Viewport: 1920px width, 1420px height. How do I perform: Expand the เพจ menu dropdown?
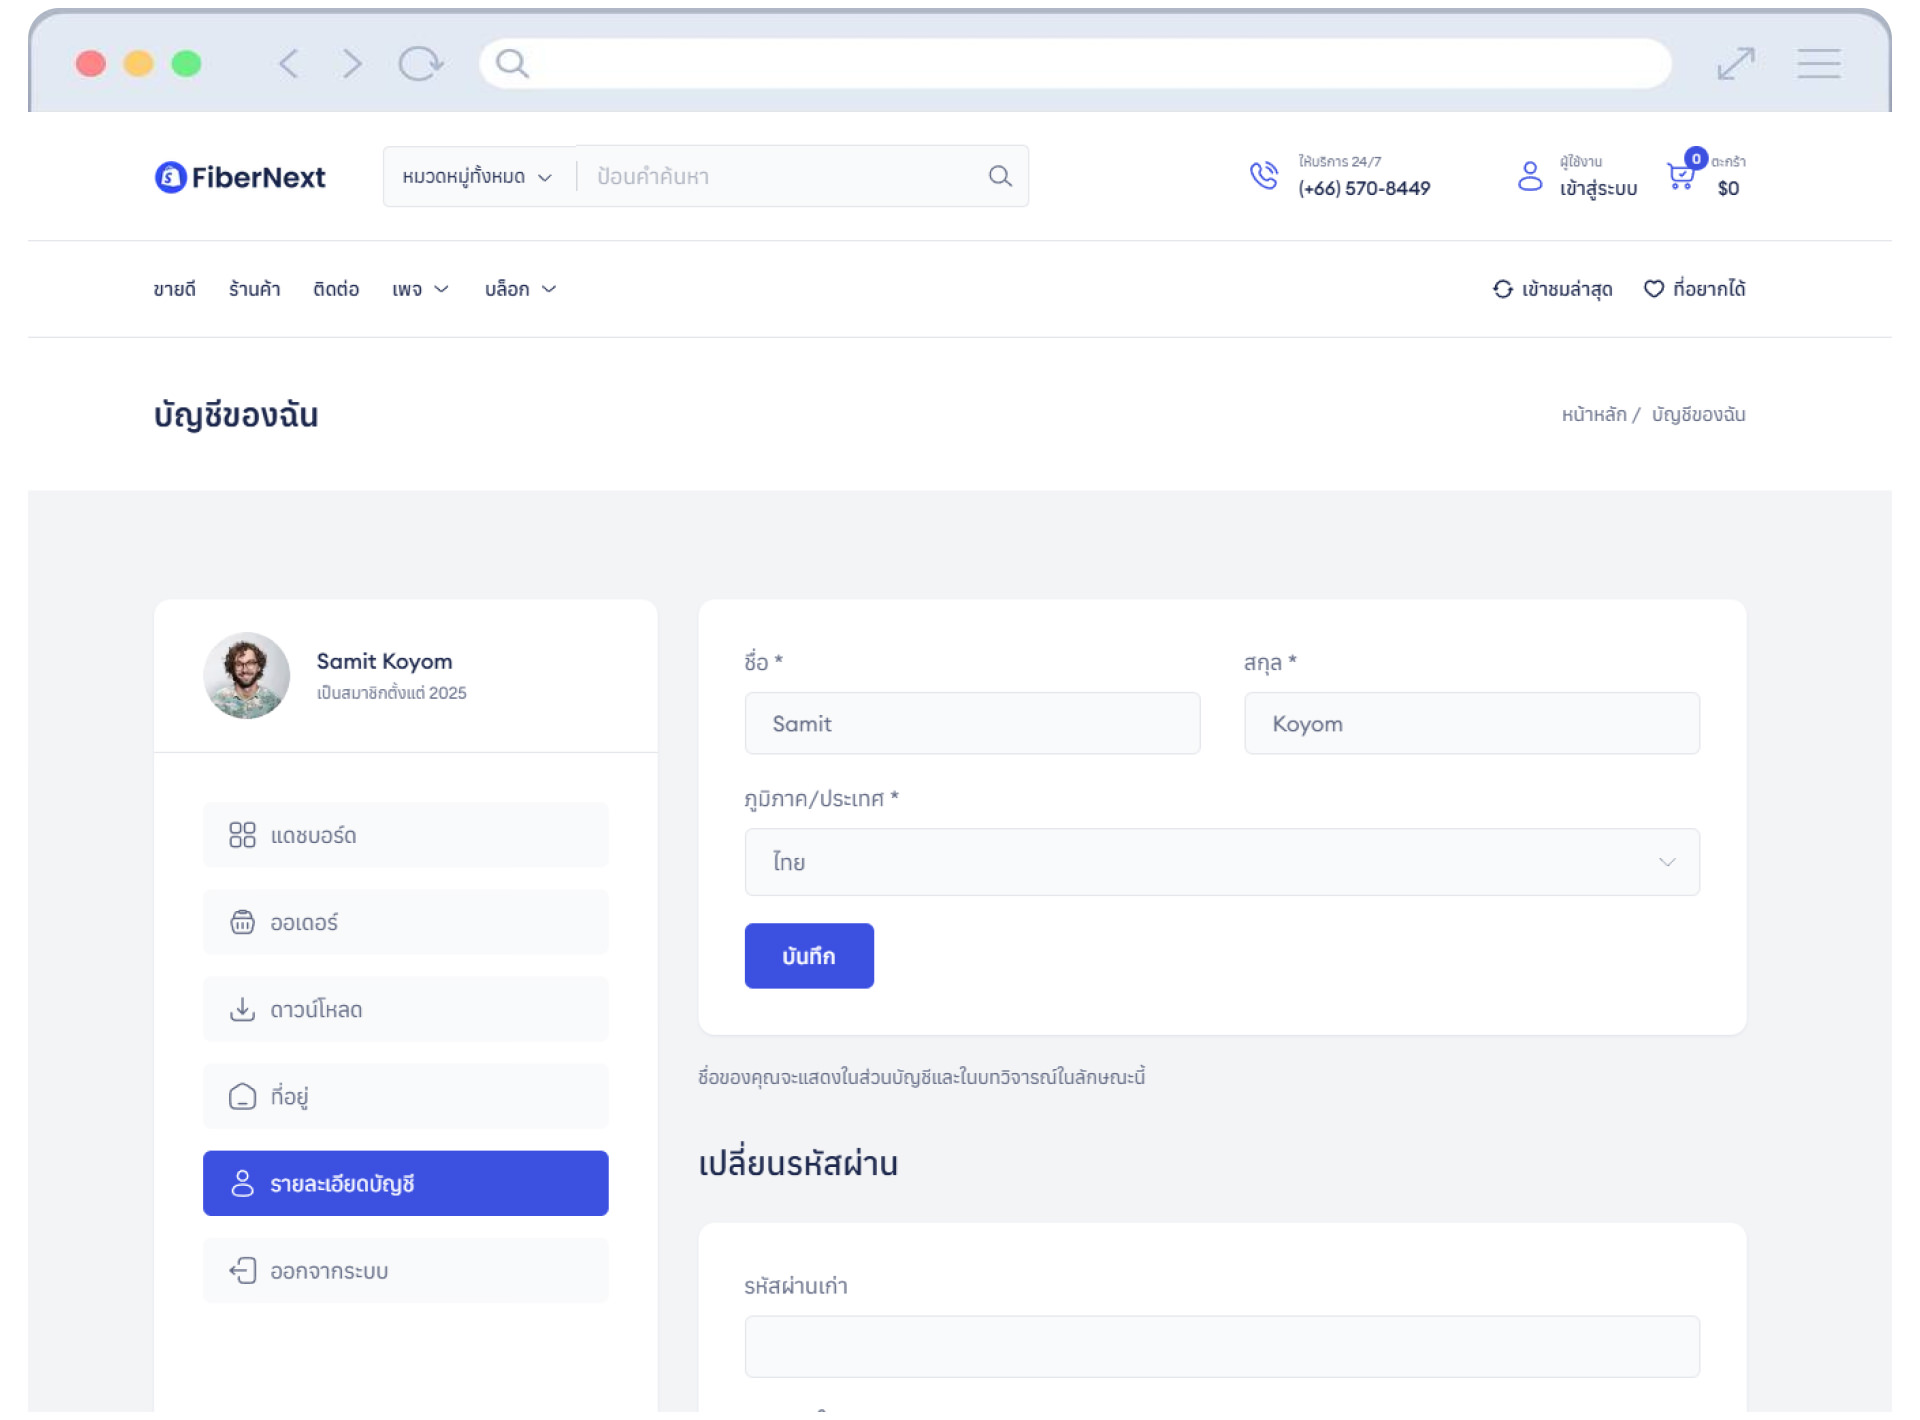click(420, 289)
